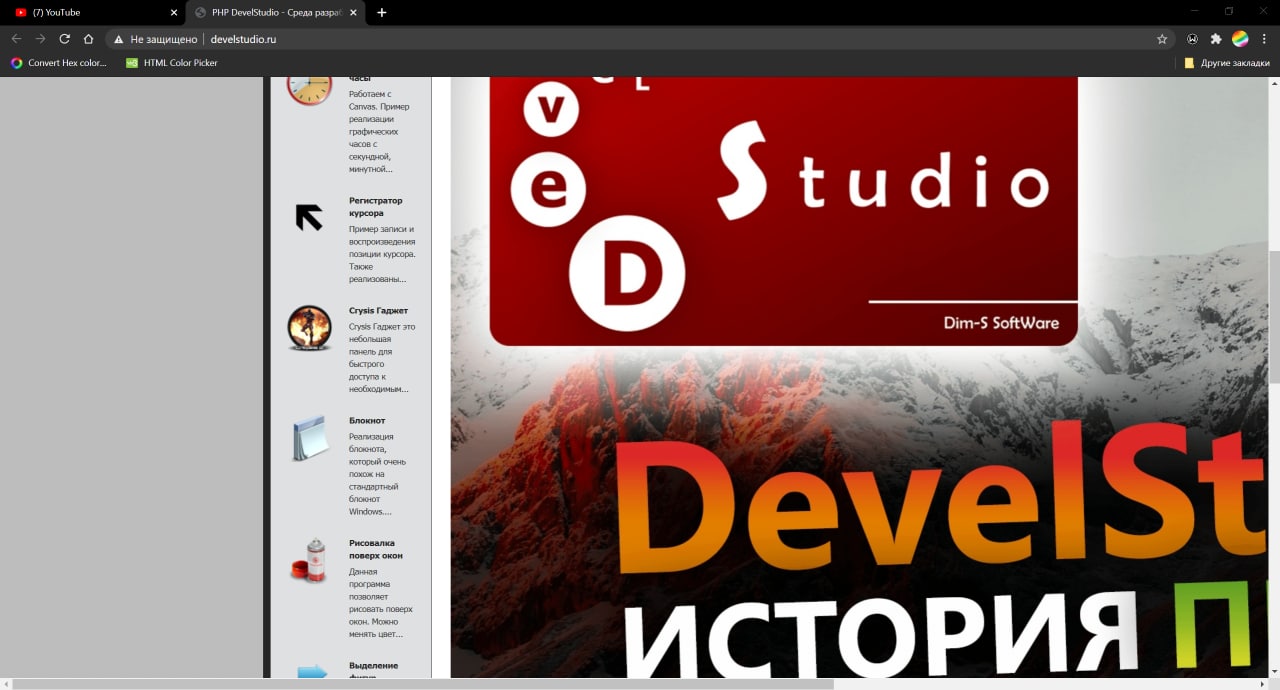Open the Блокнот article title
This screenshot has height=690, width=1280.
tap(367, 421)
